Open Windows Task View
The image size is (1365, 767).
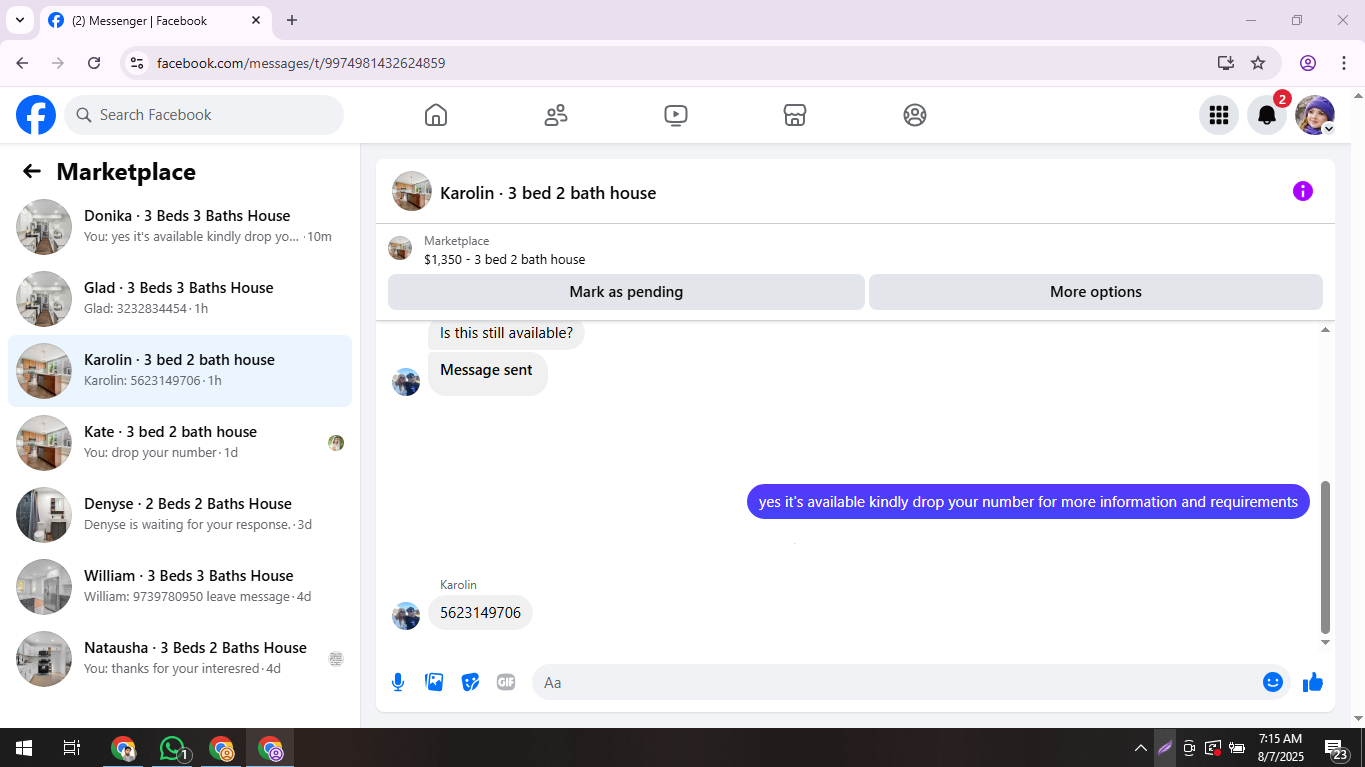[x=72, y=747]
